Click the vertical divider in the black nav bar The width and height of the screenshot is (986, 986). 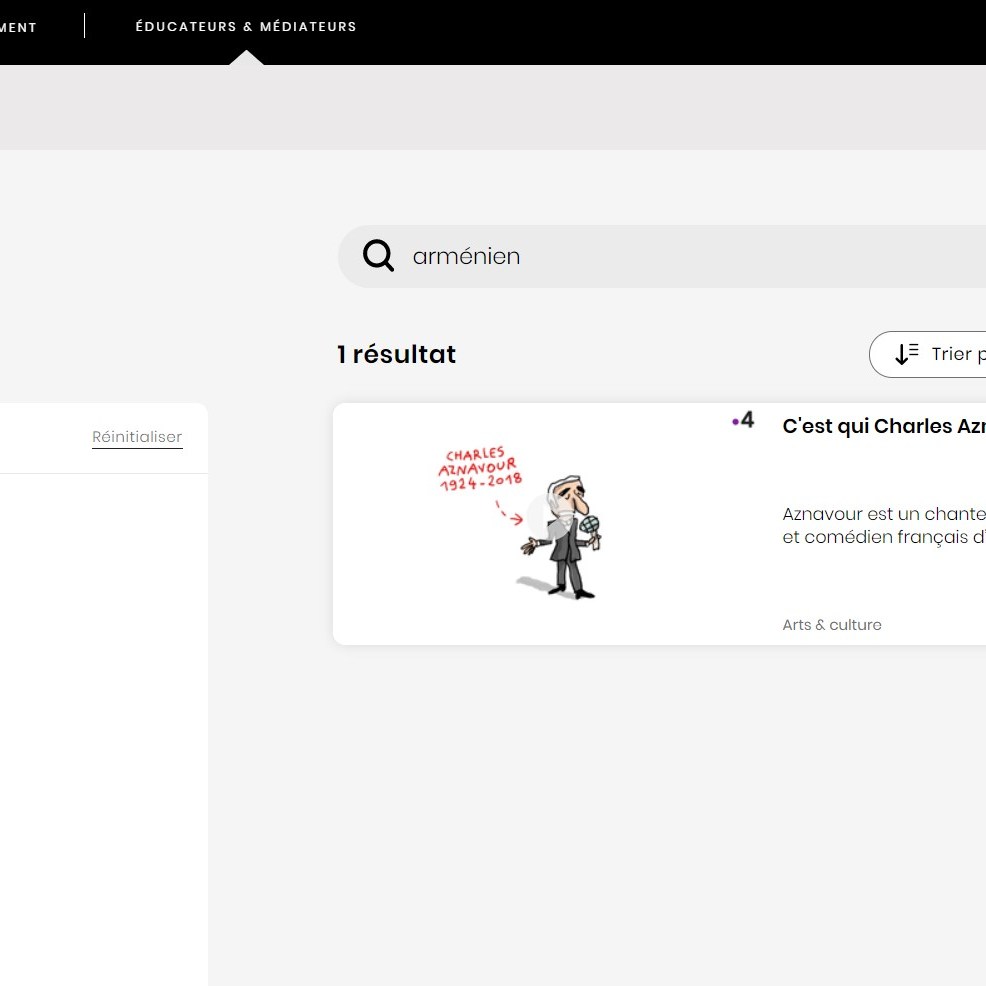pos(84,26)
